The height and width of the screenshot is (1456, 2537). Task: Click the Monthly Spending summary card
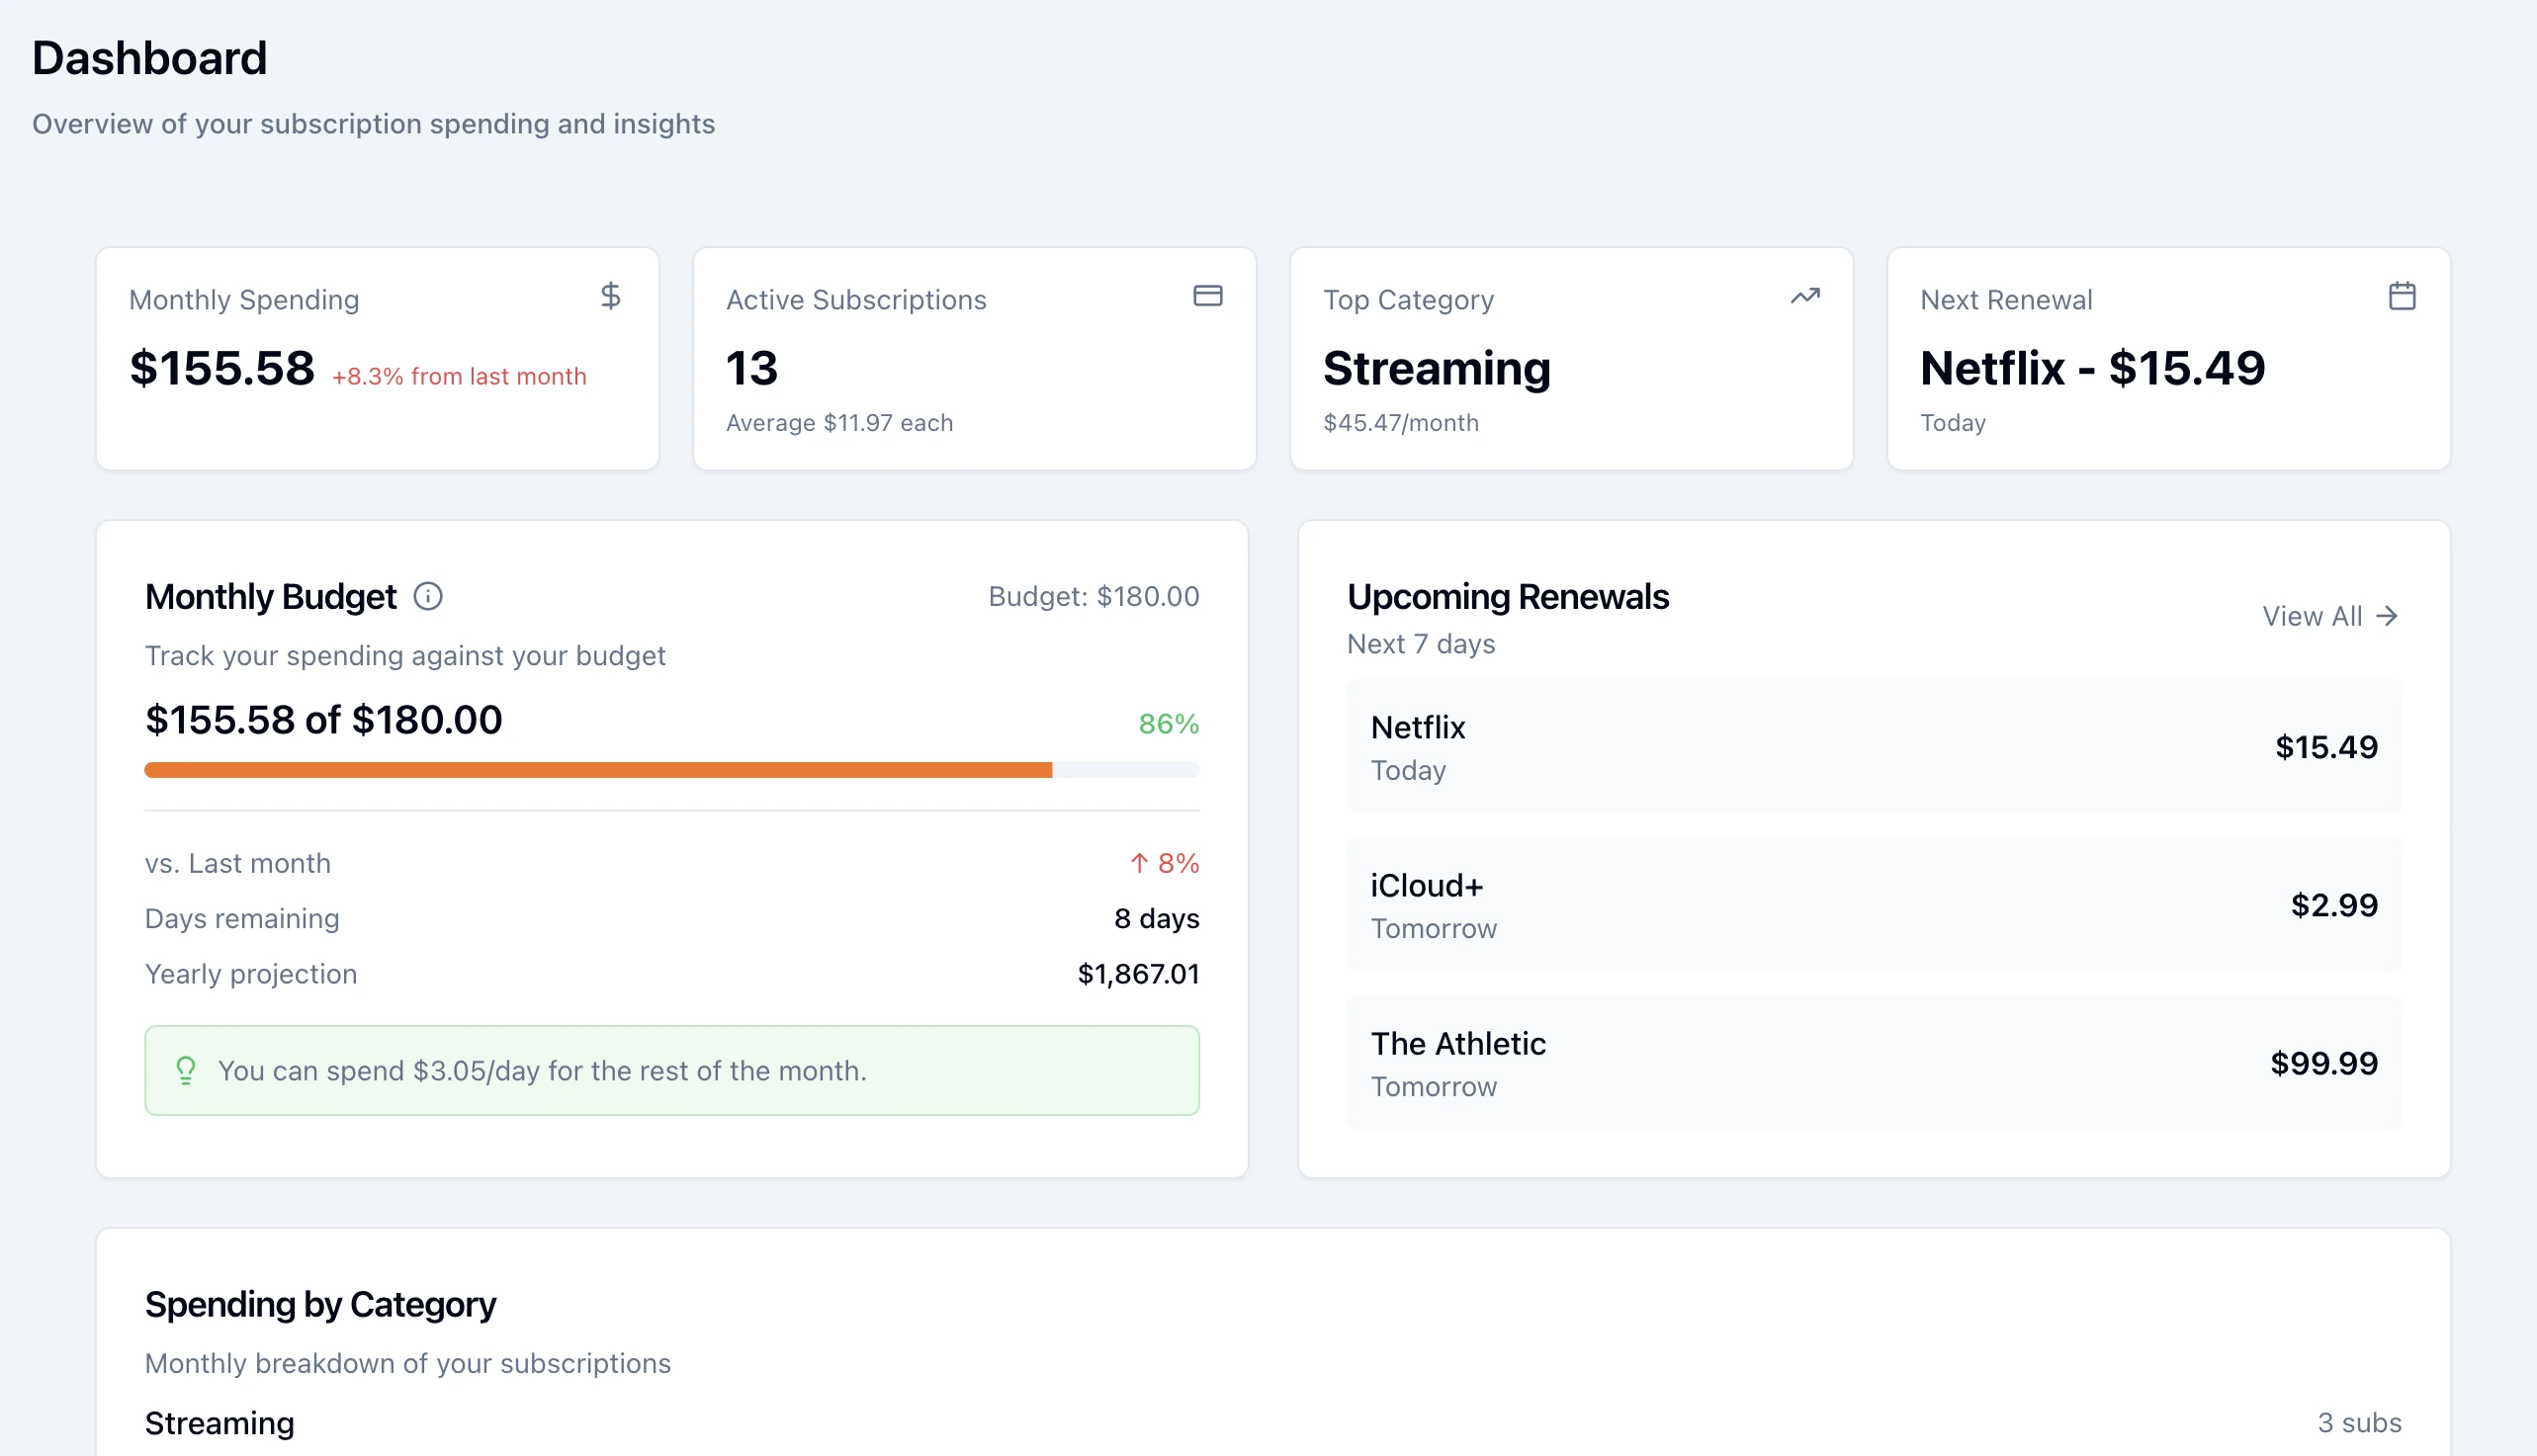tap(376, 358)
